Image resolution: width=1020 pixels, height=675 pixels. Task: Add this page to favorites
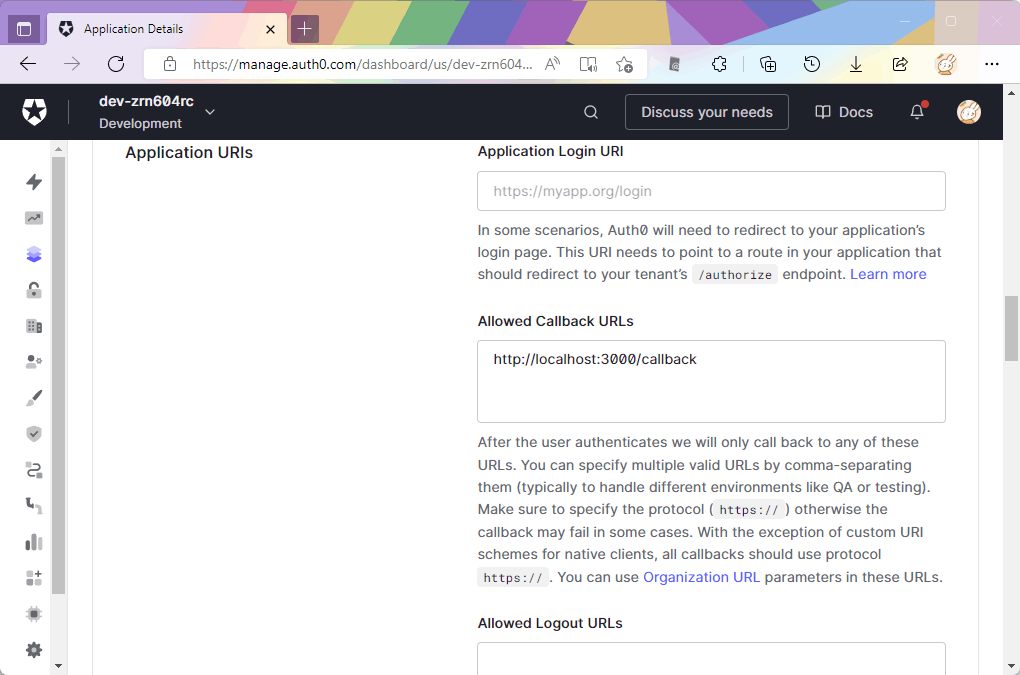[624, 64]
